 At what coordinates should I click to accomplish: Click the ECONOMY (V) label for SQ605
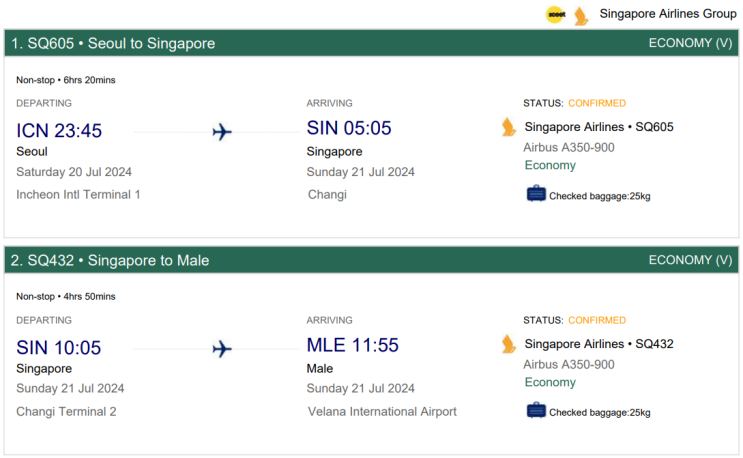click(690, 43)
